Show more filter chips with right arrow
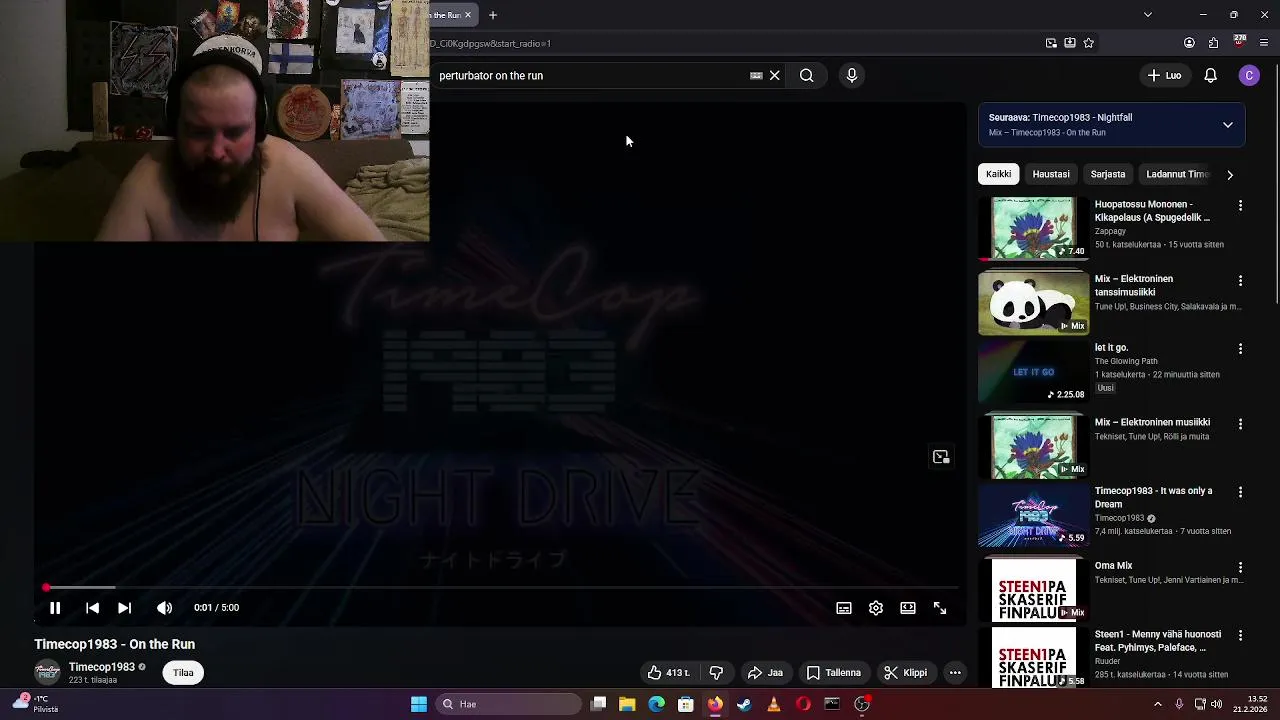Viewport: 1280px width, 720px height. 1230,174
